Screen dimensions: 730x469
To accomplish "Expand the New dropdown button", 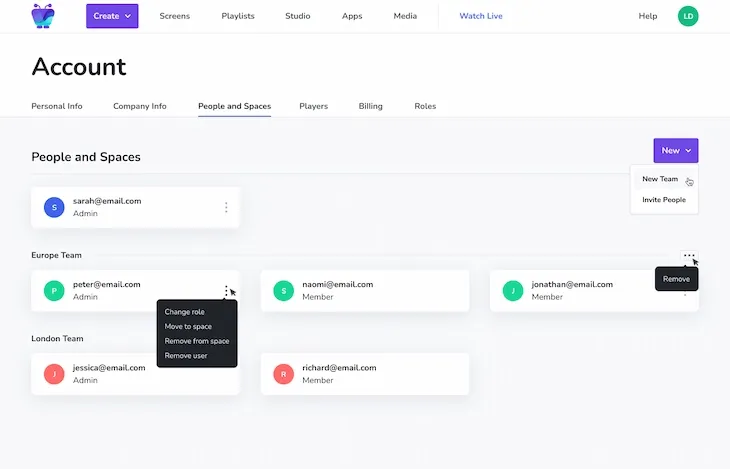I will pos(676,150).
